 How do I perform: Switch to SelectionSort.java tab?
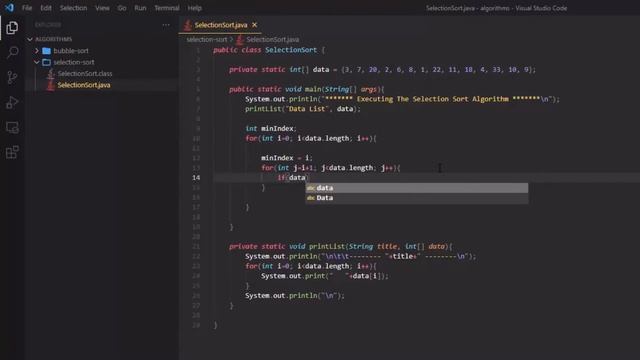tap(220, 25)
